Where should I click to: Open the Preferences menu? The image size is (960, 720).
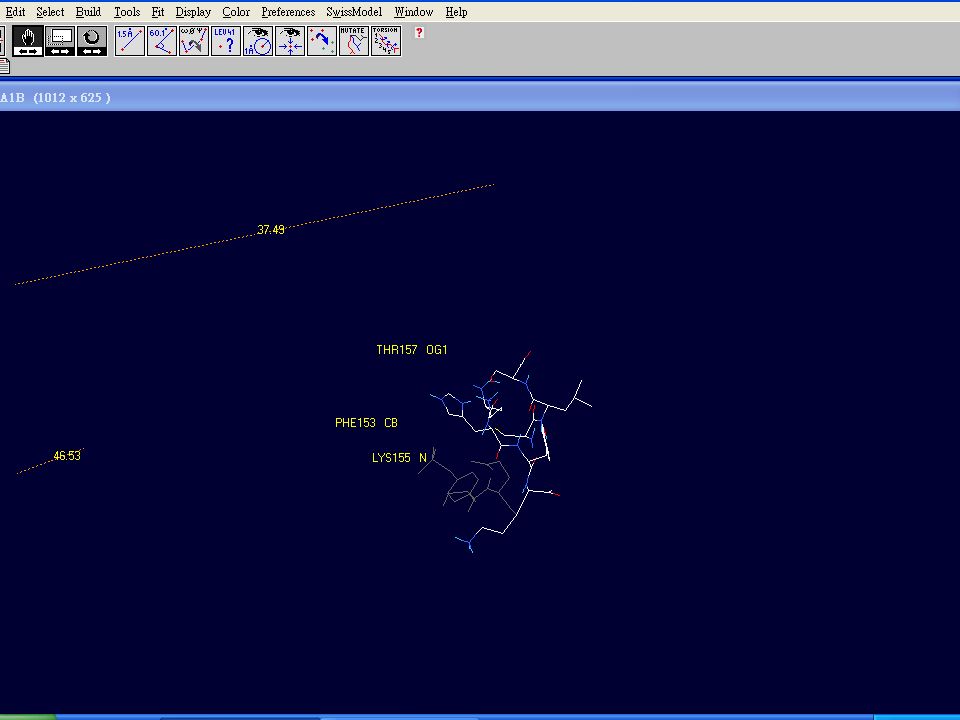click(x=288, y=12)
